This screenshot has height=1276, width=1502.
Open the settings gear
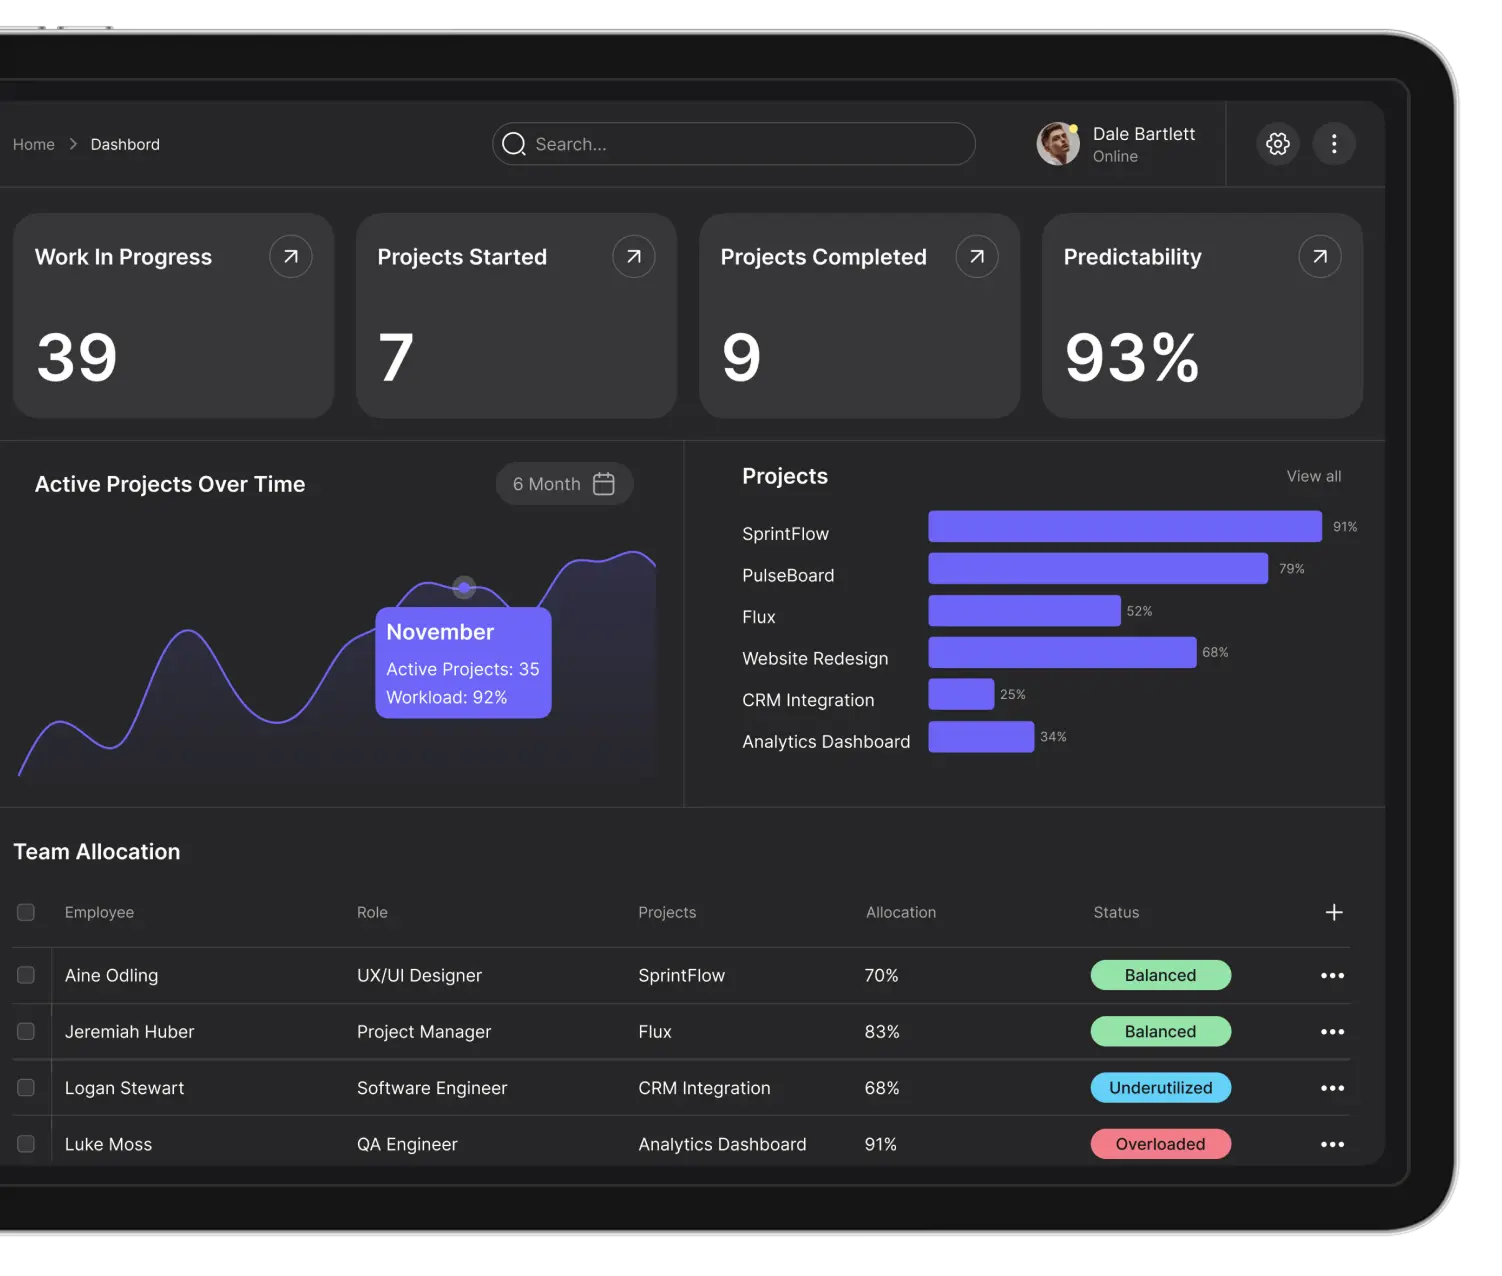point(1277,143)
